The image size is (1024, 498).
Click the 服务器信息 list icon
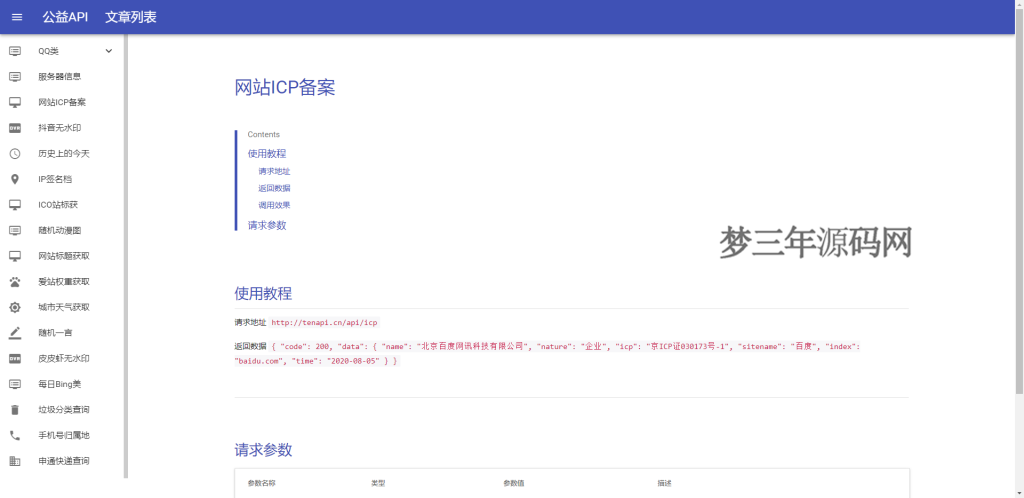[x=15, y=76]
